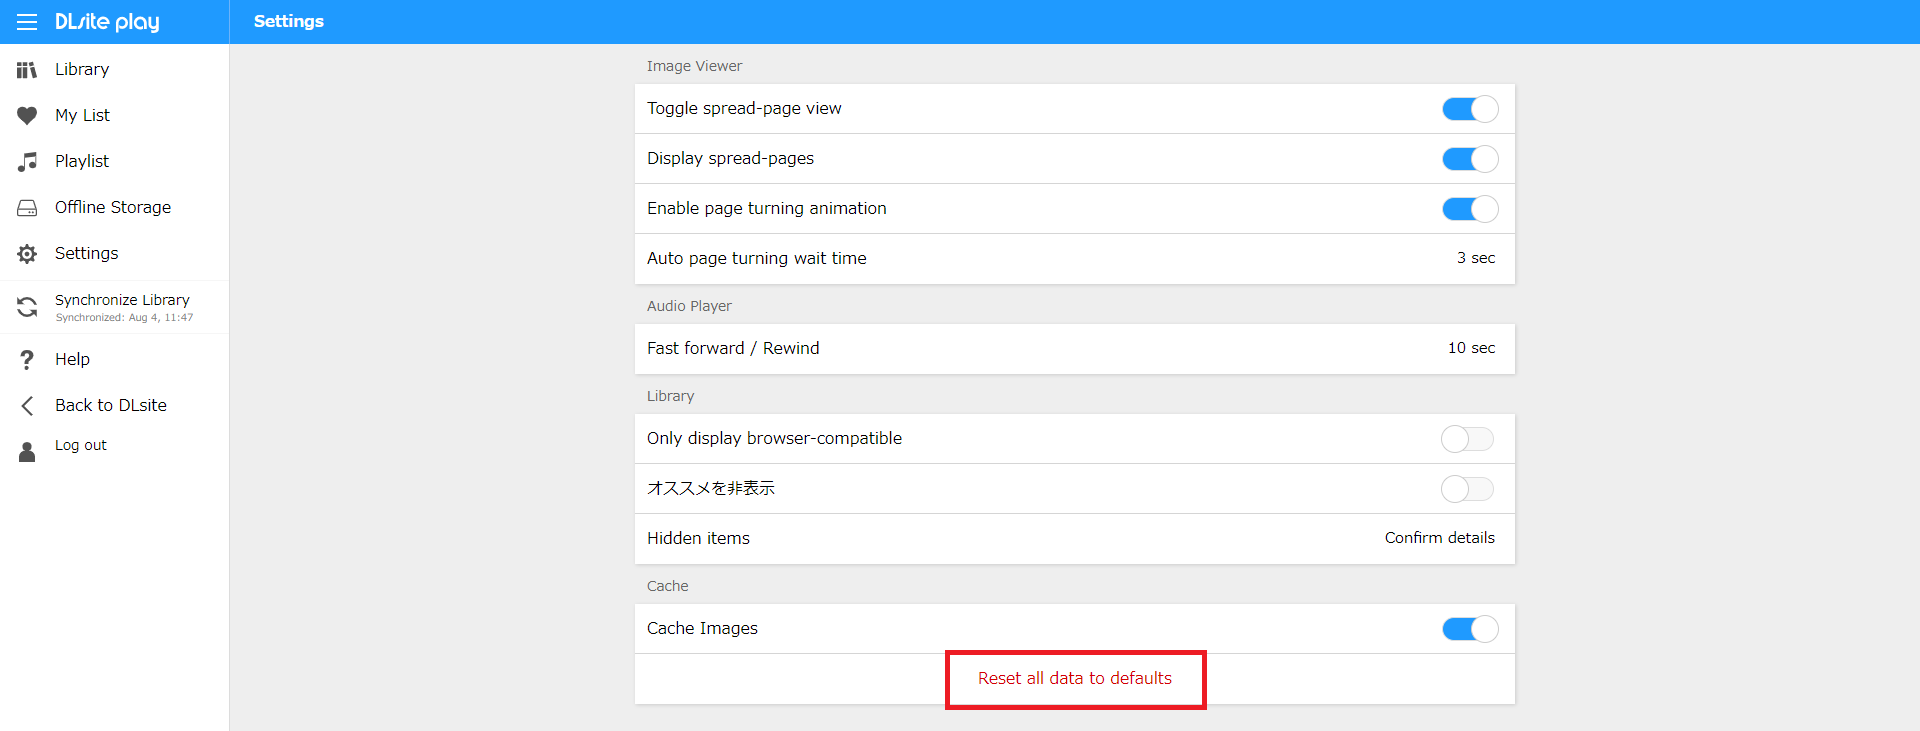Select Settings in the sidebar
This screenshot has height=731, width=1920.
(x=86, y=253)
